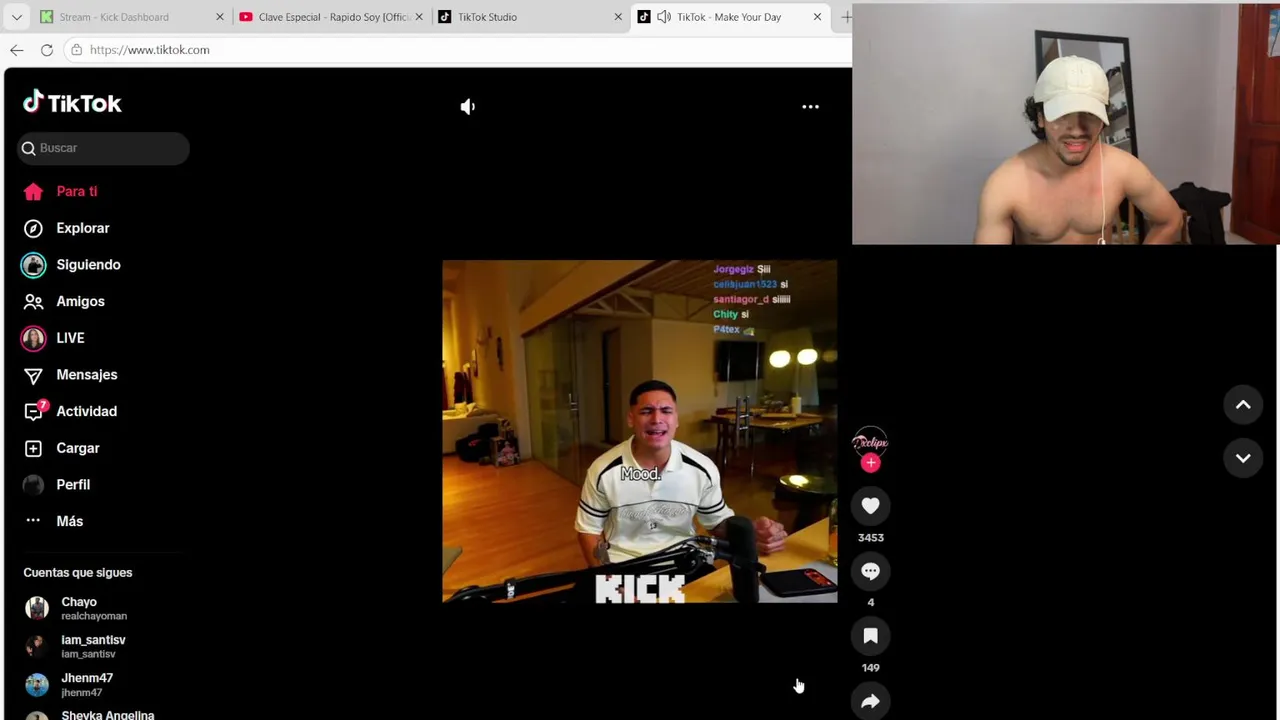This screenshot has width=1280, height=720.
Task: Open the browser tab list dropdown
Action: (x=16, y=17)
